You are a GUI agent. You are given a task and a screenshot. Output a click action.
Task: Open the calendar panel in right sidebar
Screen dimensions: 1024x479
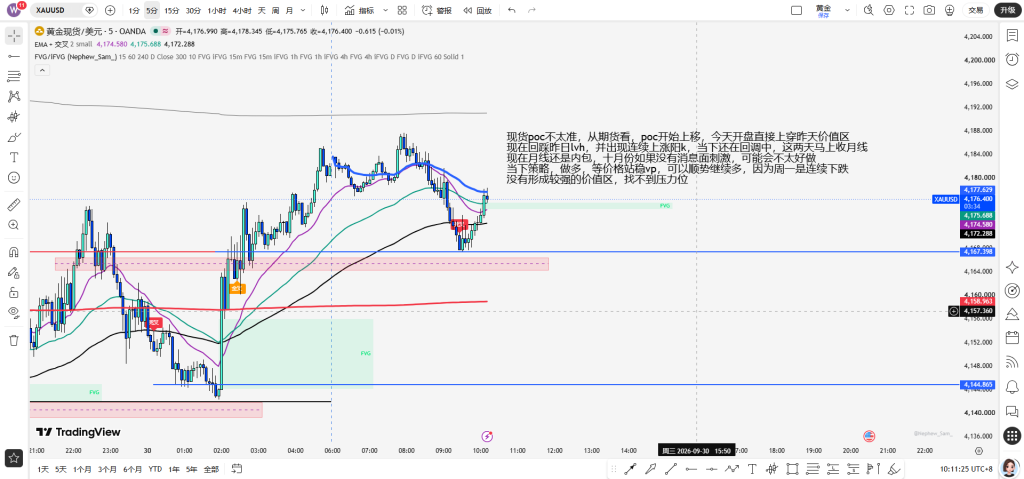click(x=1012, y=338)
